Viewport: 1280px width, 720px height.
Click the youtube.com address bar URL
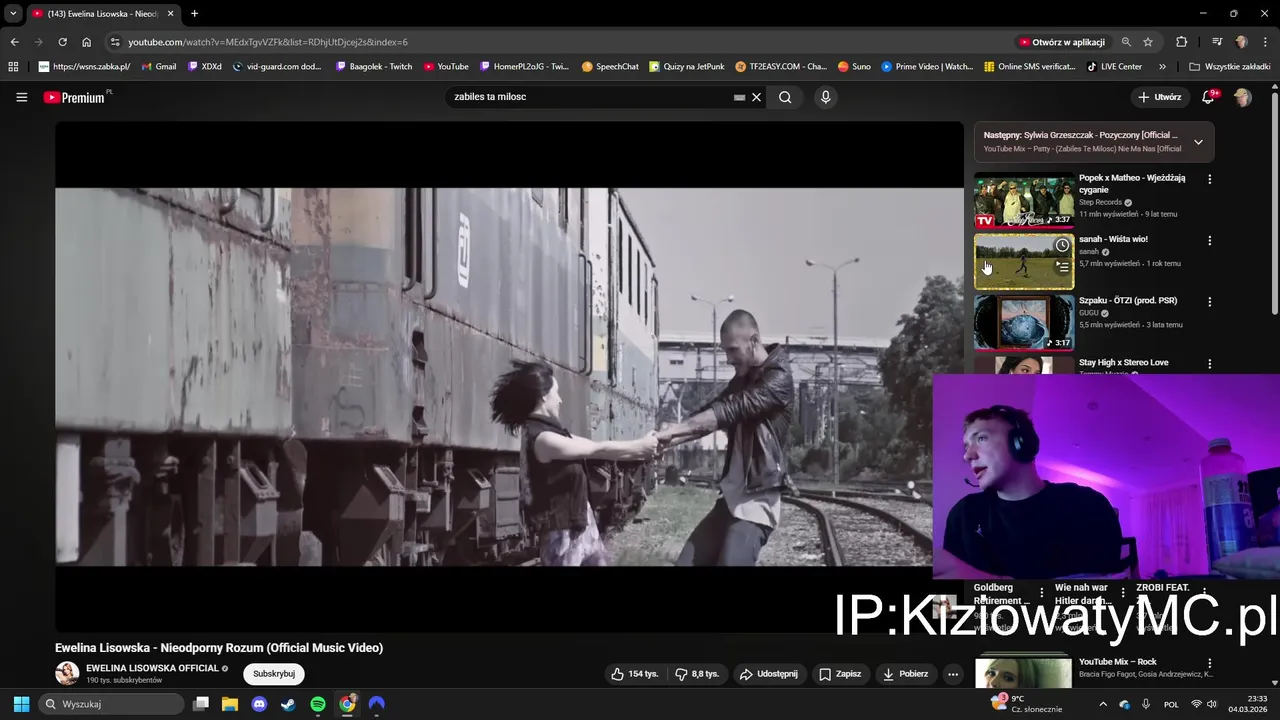268,42
